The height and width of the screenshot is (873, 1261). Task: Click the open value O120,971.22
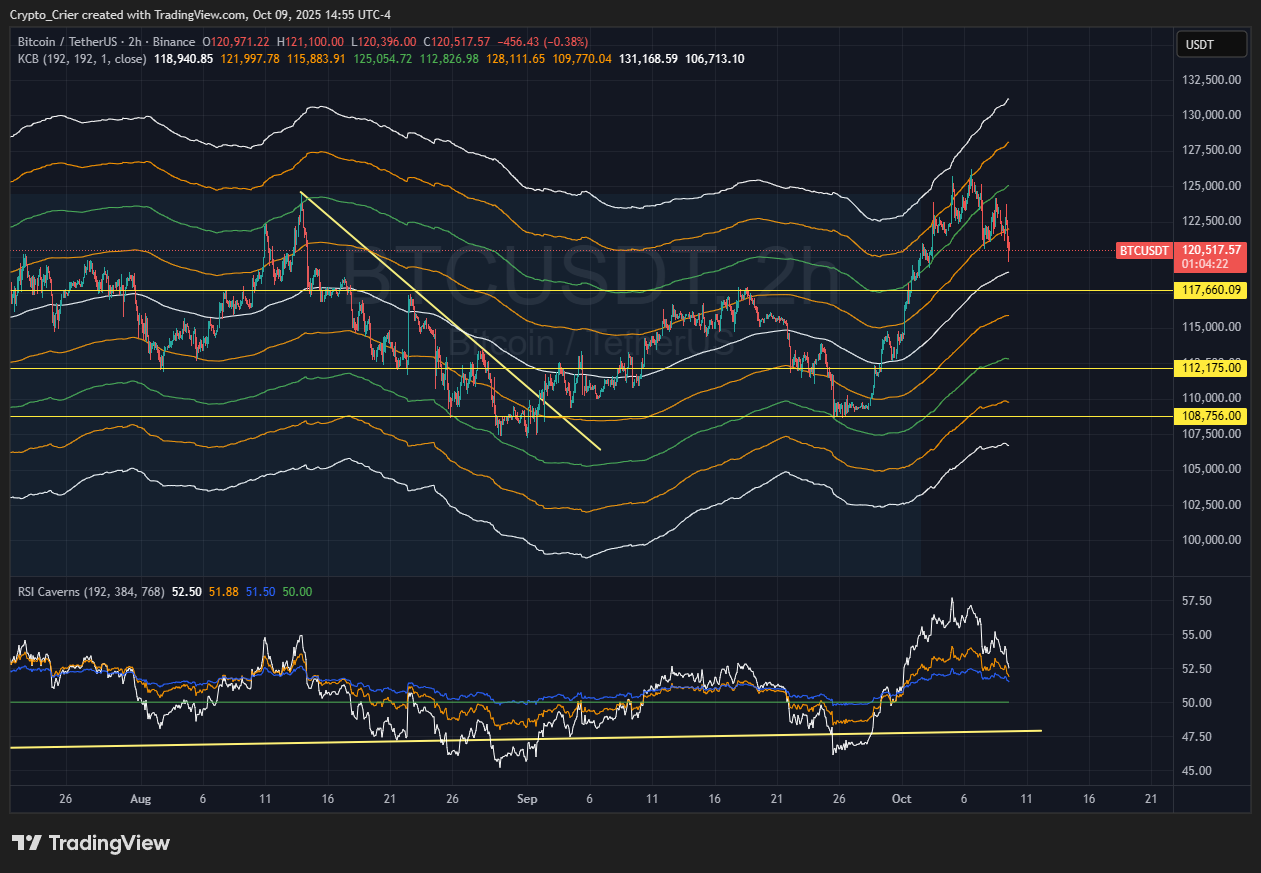pos(237,42)
